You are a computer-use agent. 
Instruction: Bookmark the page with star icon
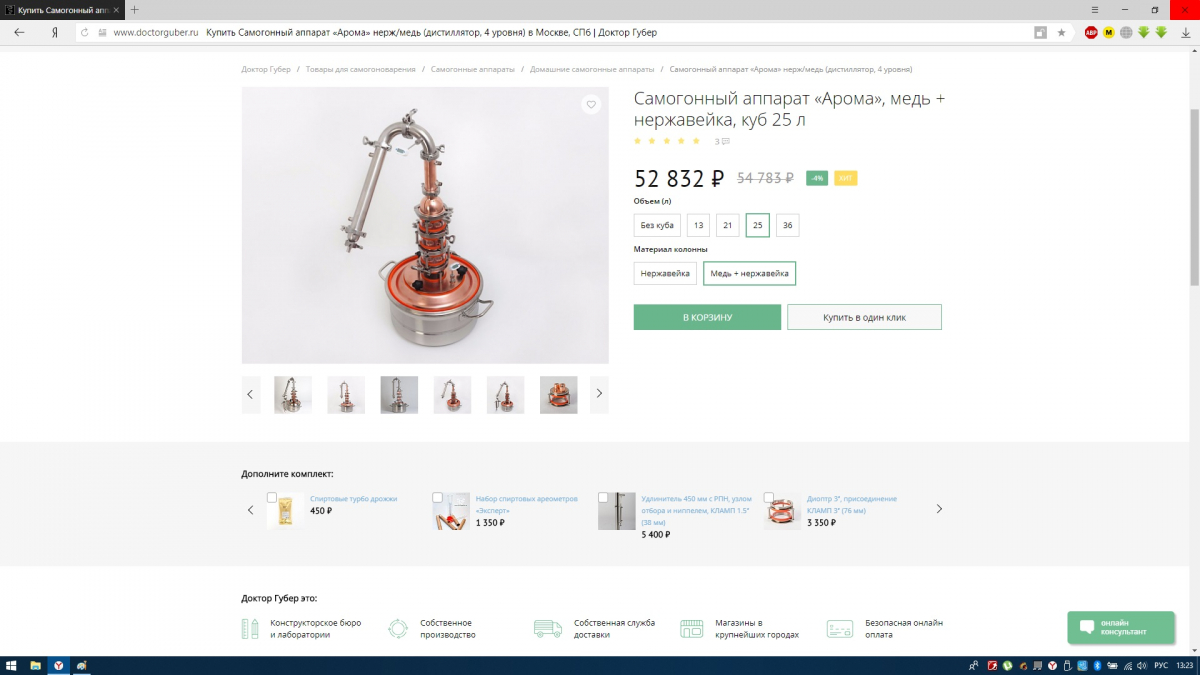pos(1061,32)
